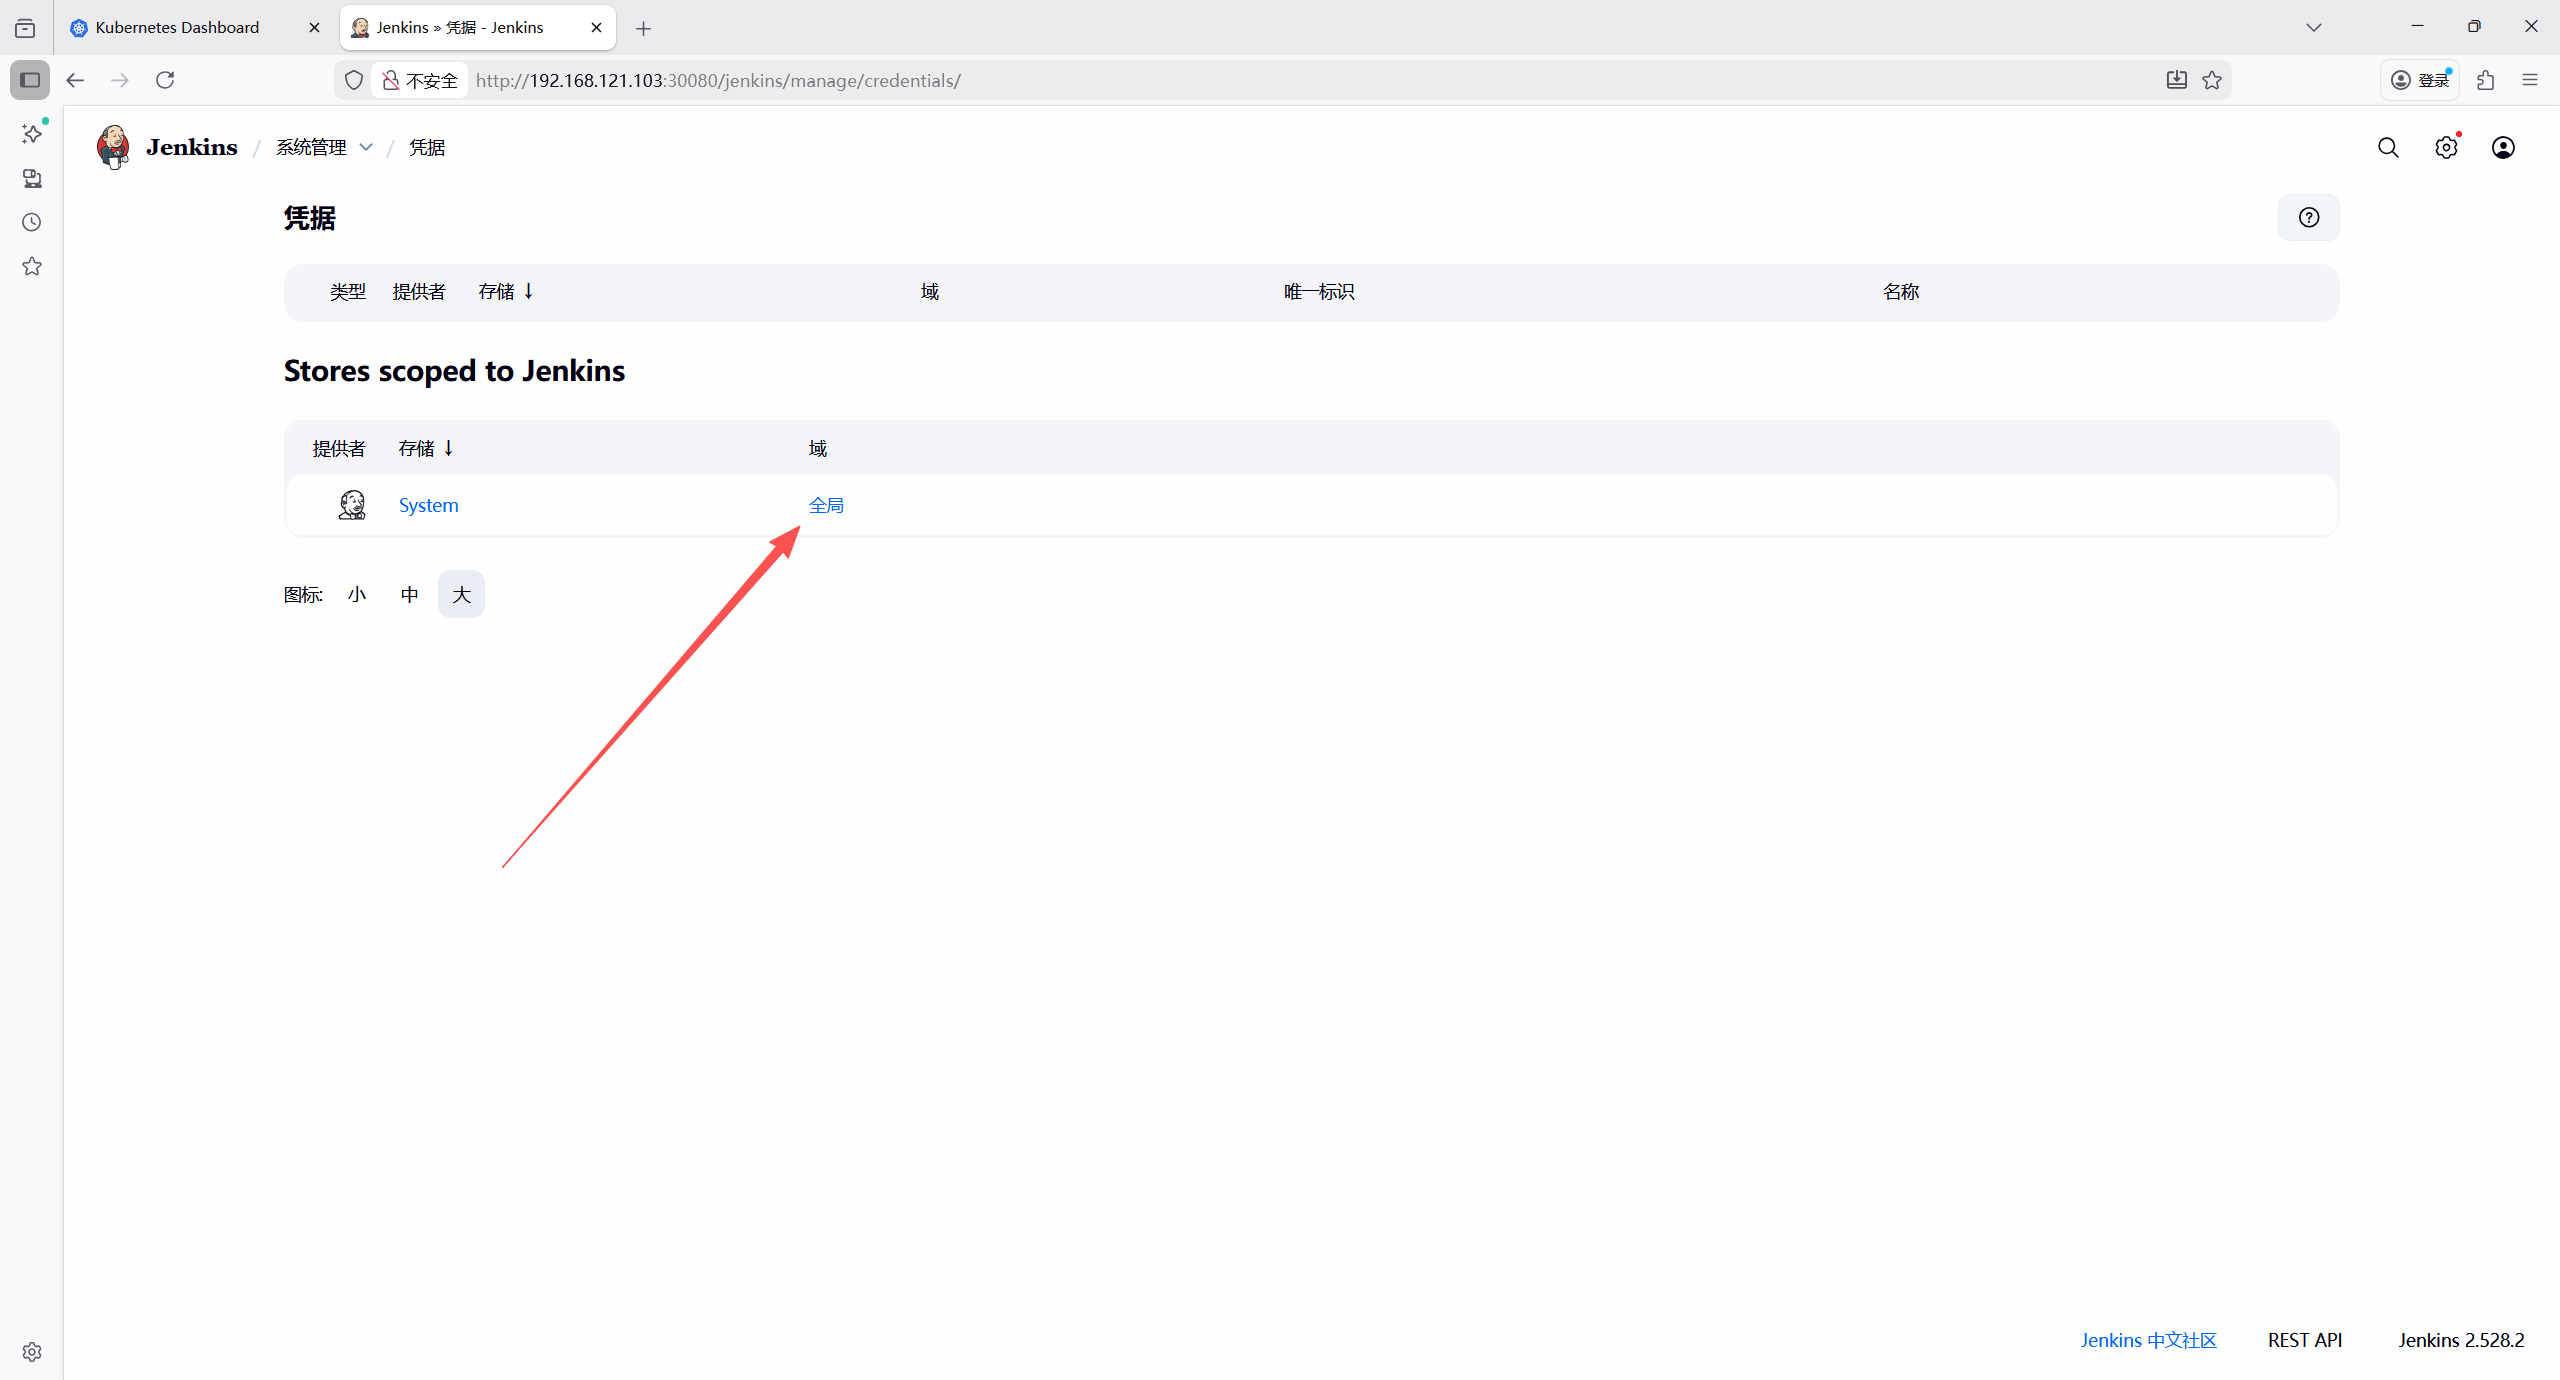Switch to the Kubernetes Dashboard tab
Image resolution: width=2560 pixels, height=1380 pixels.
pyautogui.click(x=177, y=28)
